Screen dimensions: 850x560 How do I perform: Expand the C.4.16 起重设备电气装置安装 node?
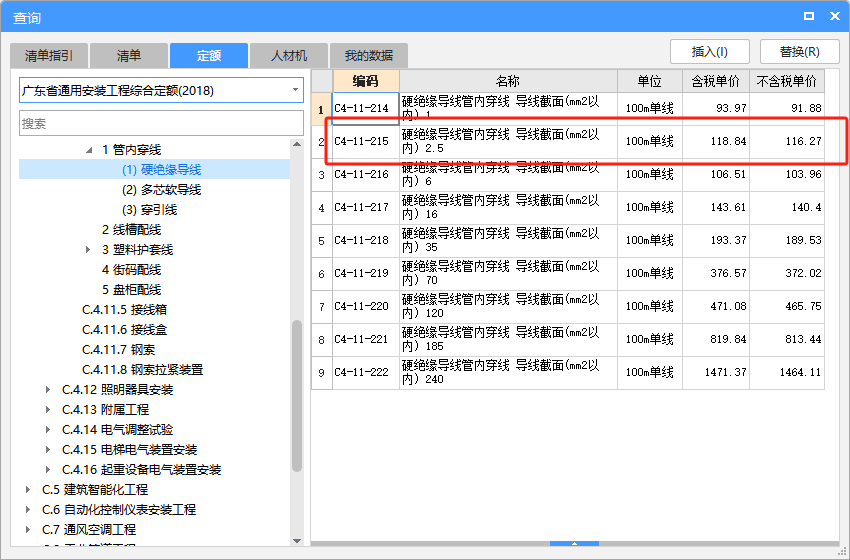[48, 469]
